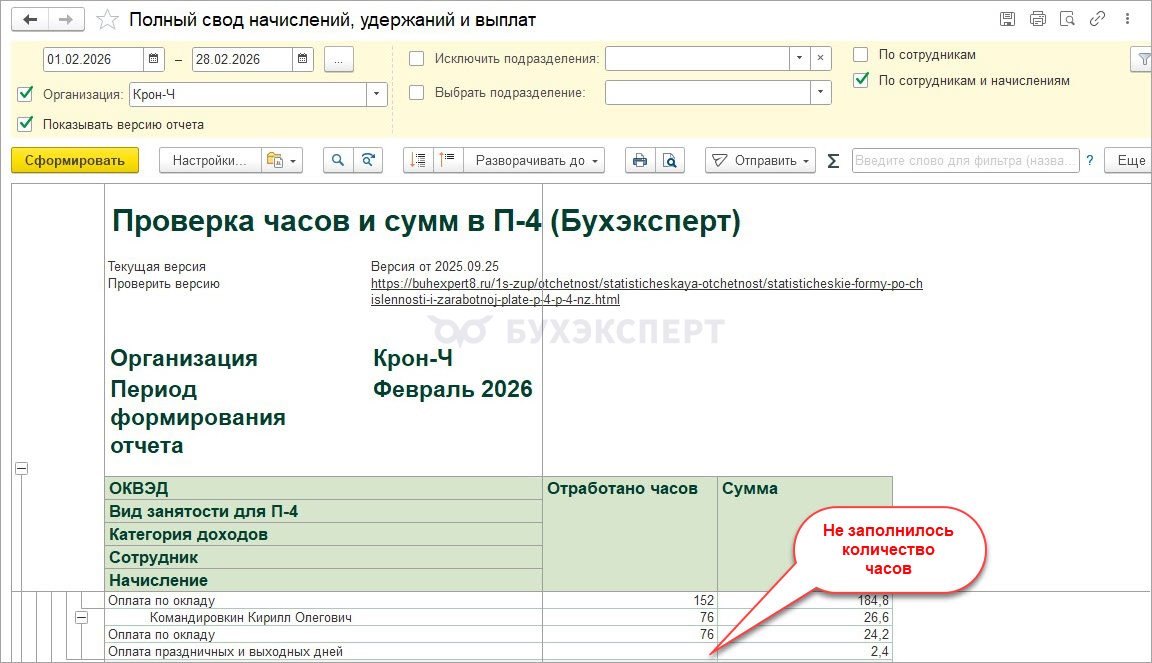Open the Еще menu

1130,161
